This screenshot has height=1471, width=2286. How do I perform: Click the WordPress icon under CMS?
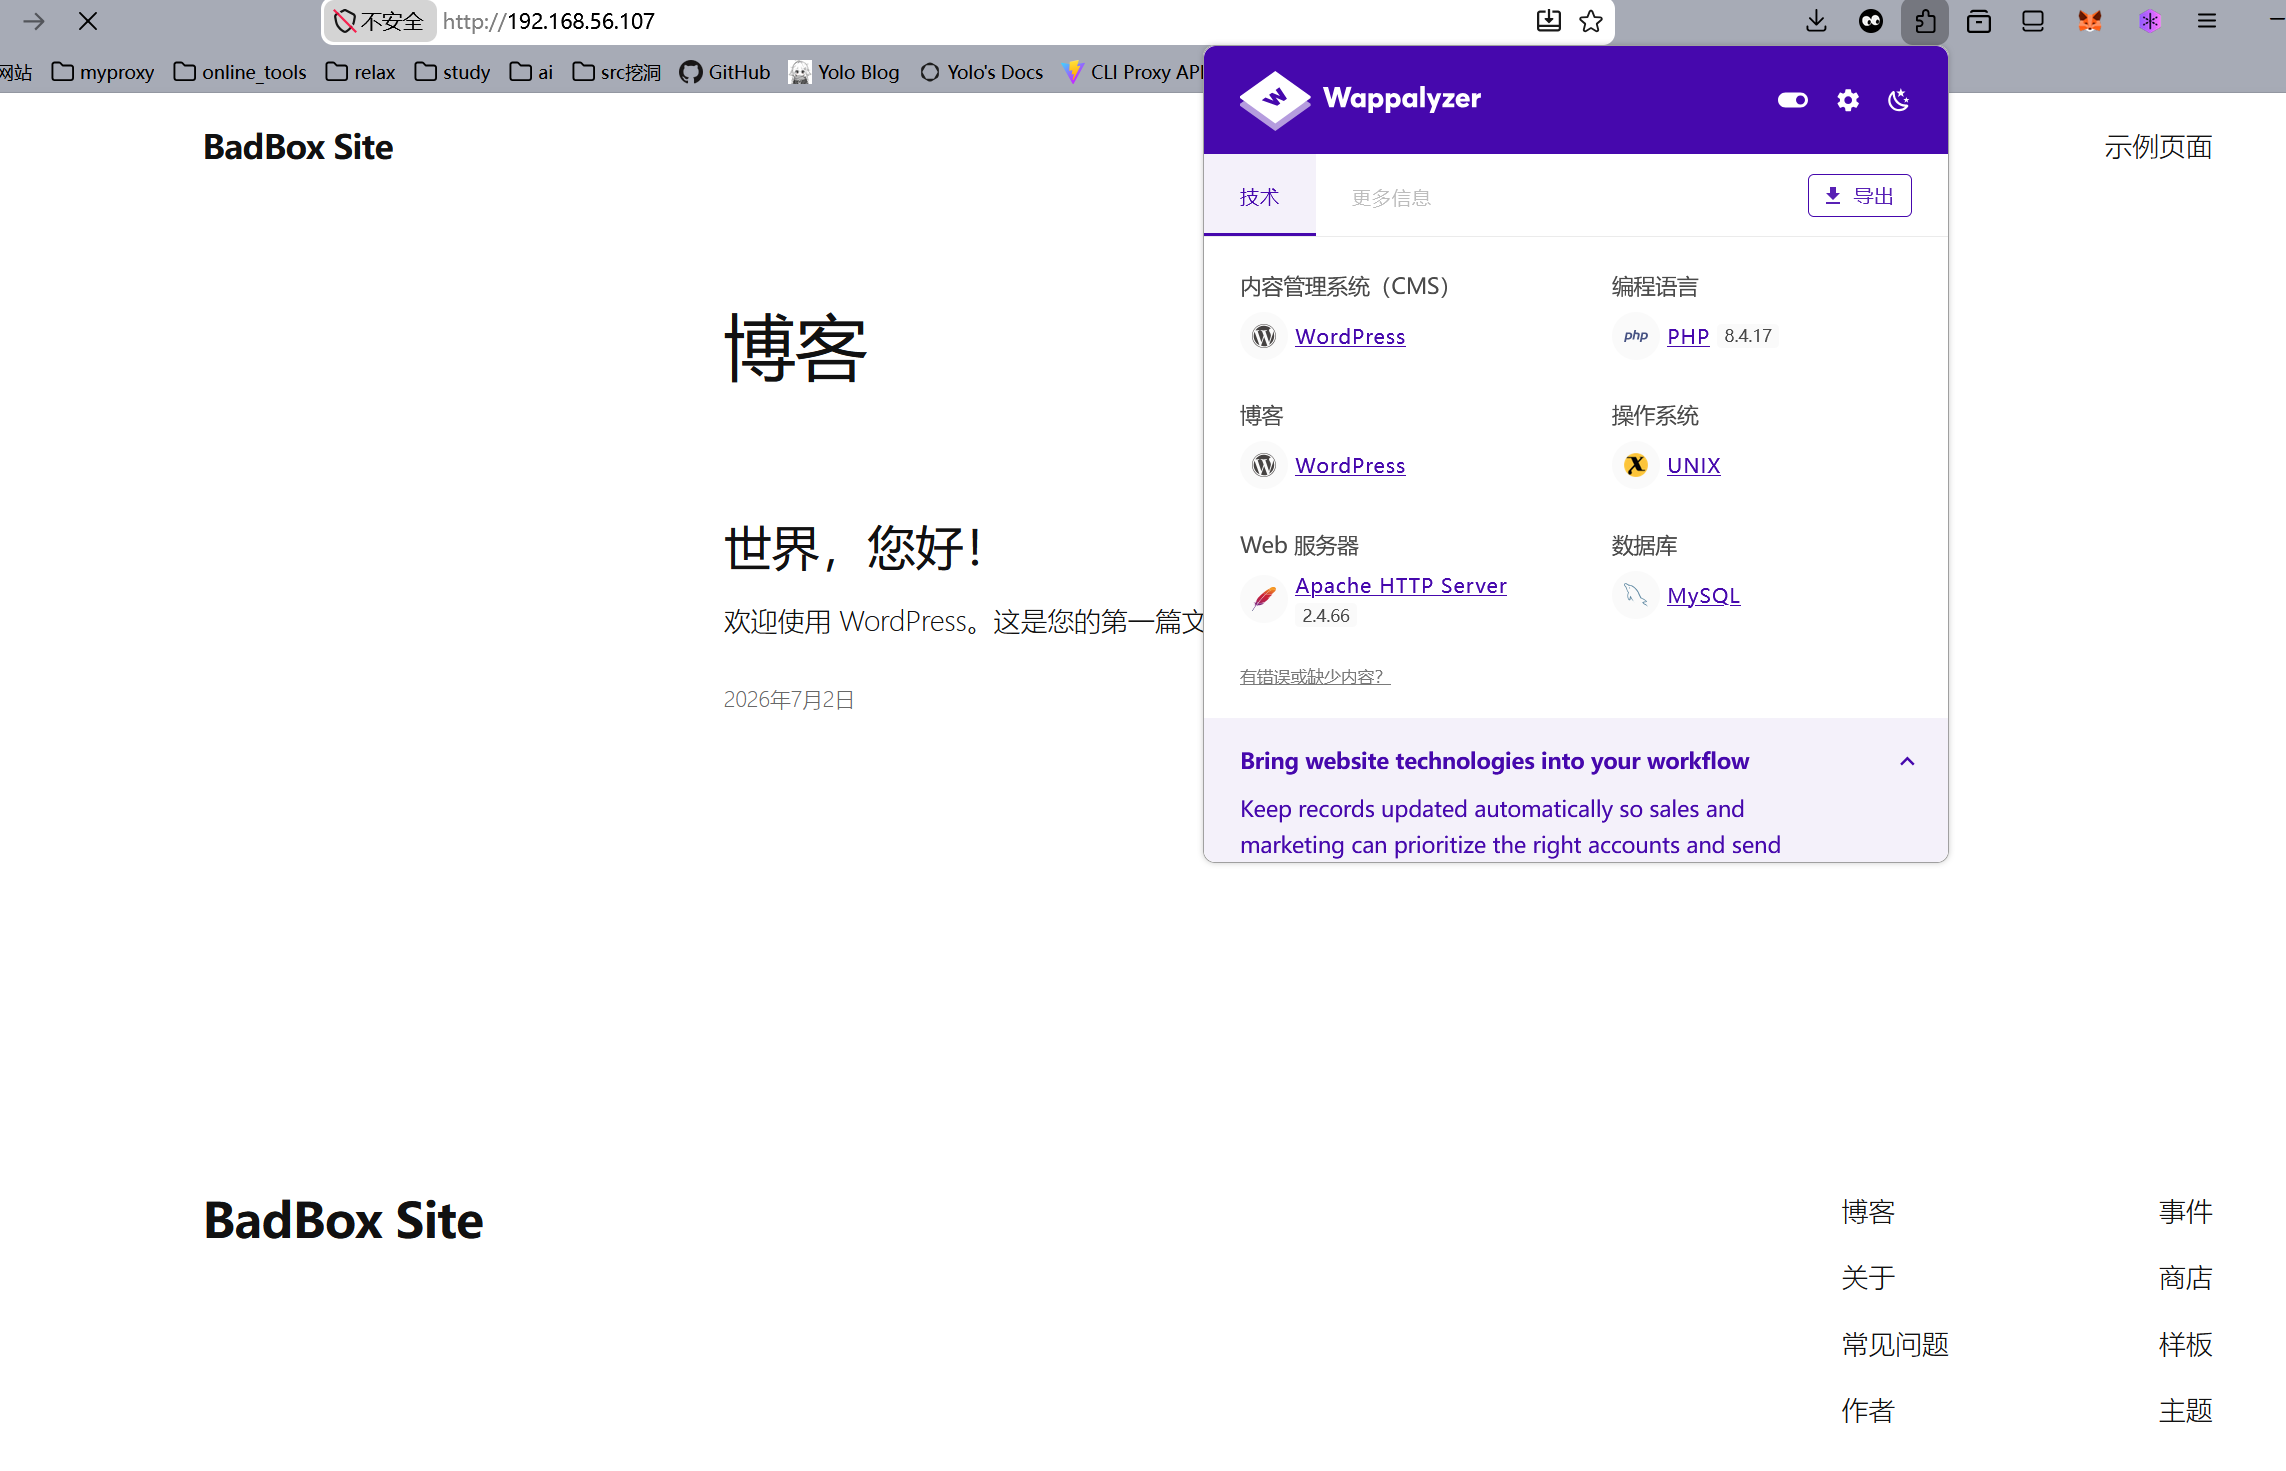pyautogui.click(x=1264, y=336)
